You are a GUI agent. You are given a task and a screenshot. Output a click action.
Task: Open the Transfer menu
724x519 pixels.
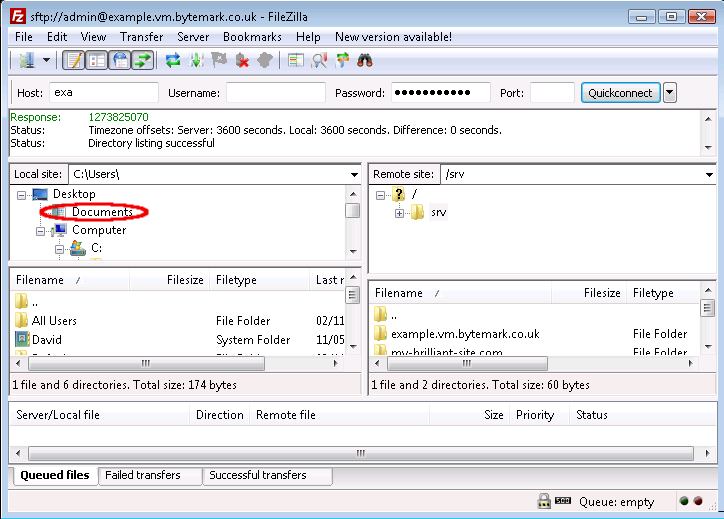(141, 37)
